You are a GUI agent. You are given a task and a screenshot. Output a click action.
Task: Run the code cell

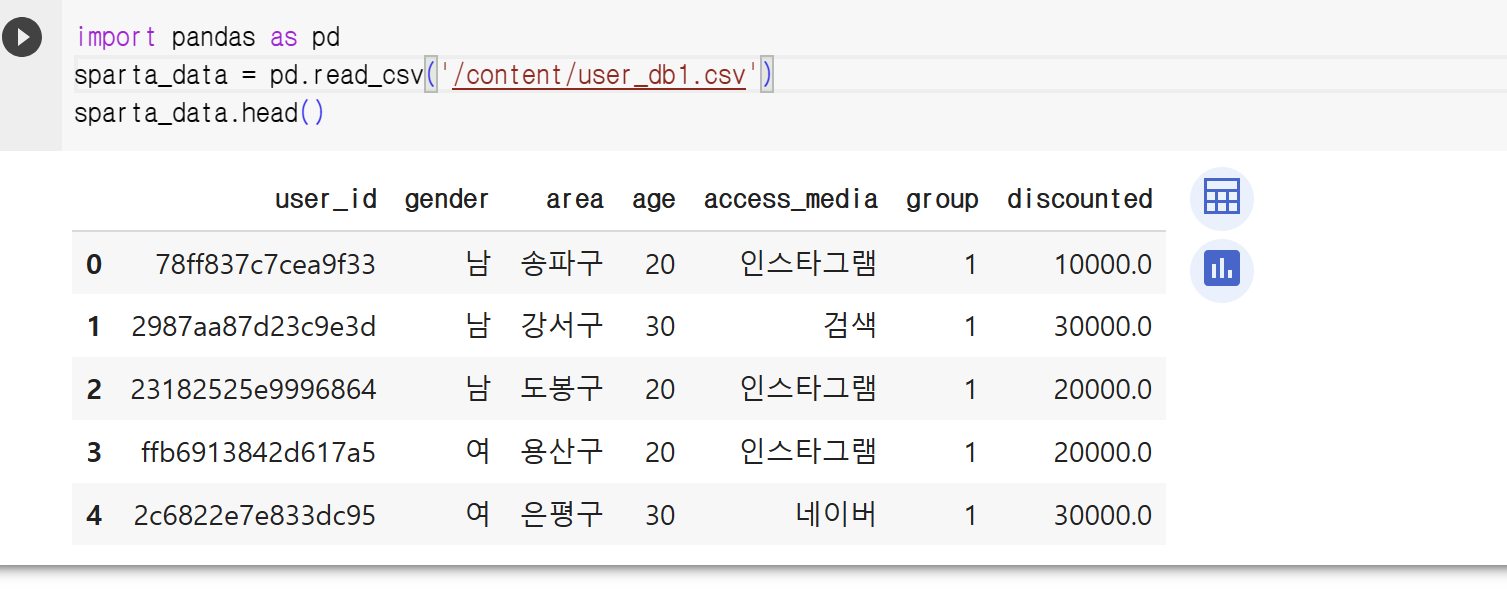22,37
